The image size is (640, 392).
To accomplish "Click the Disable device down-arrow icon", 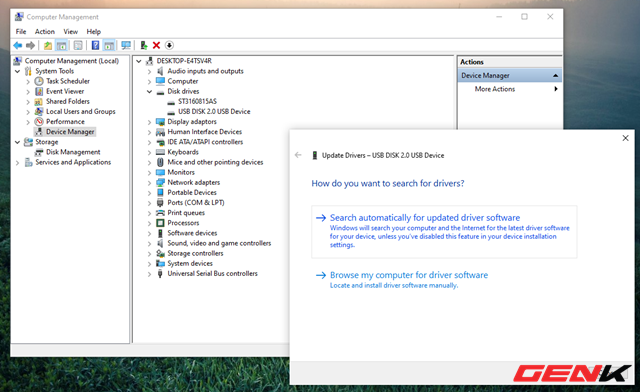I will coord(169,45).
